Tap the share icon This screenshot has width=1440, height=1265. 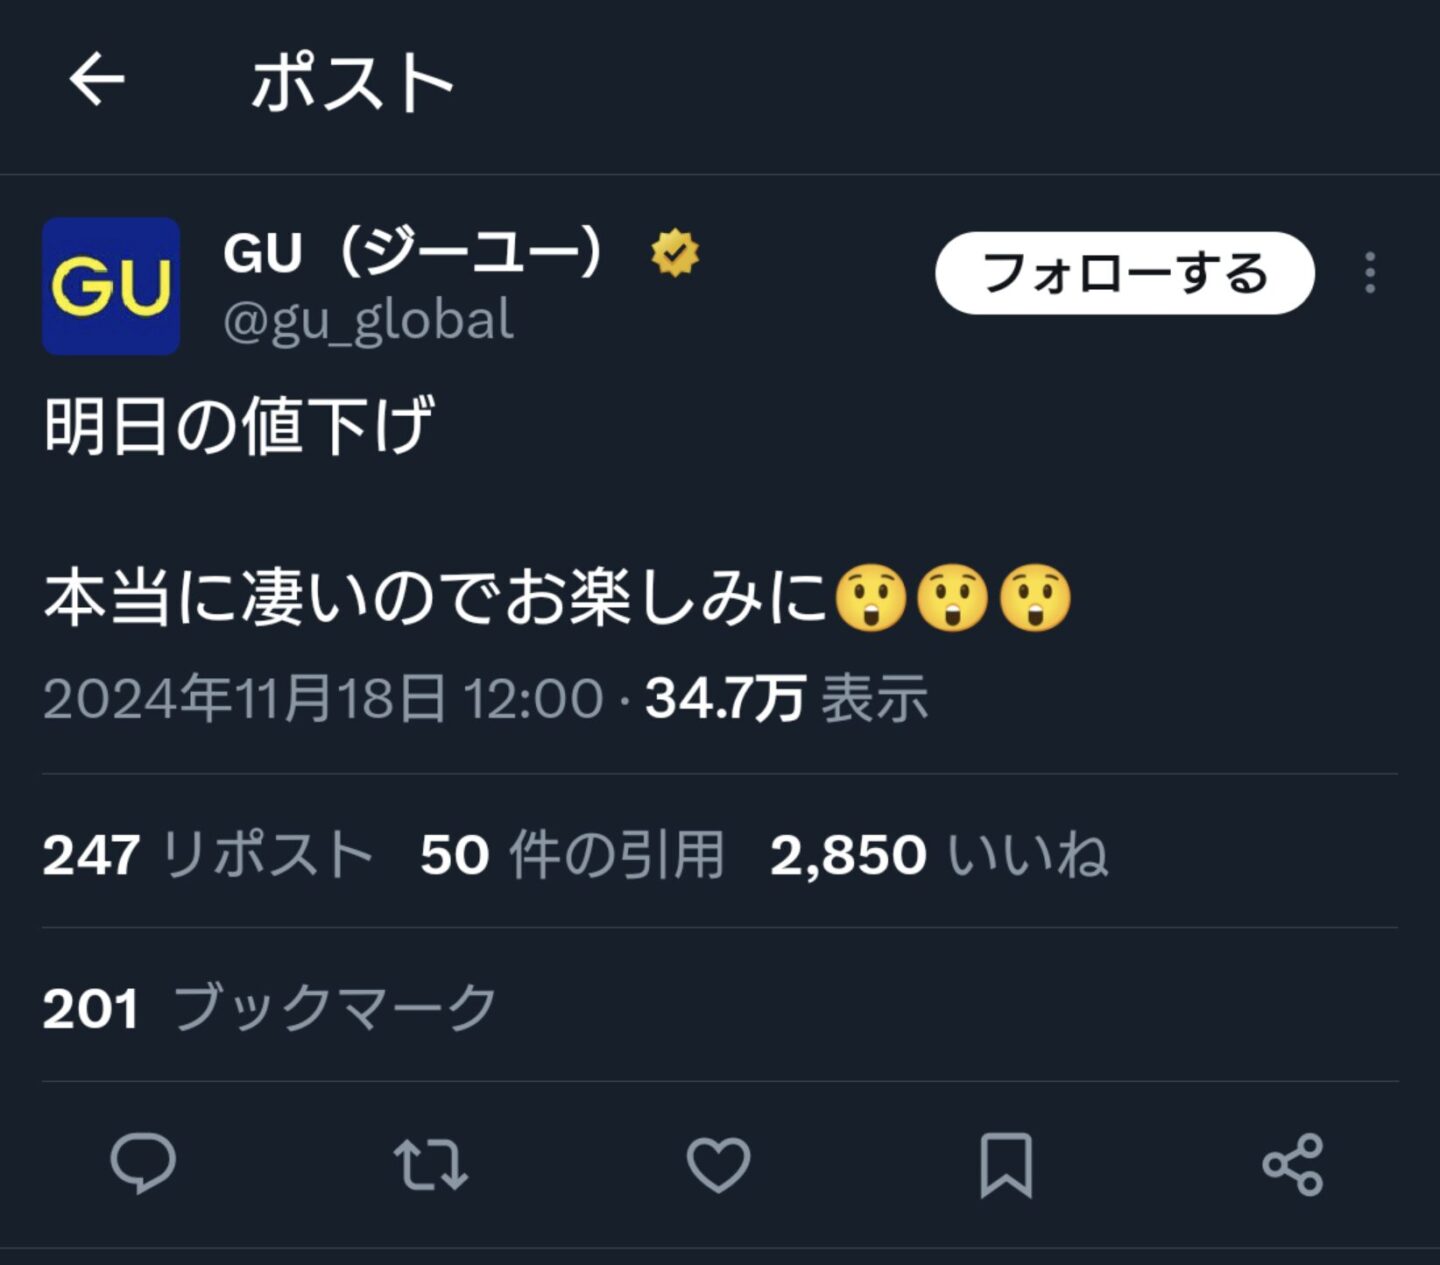[x=1293, y=1164]
